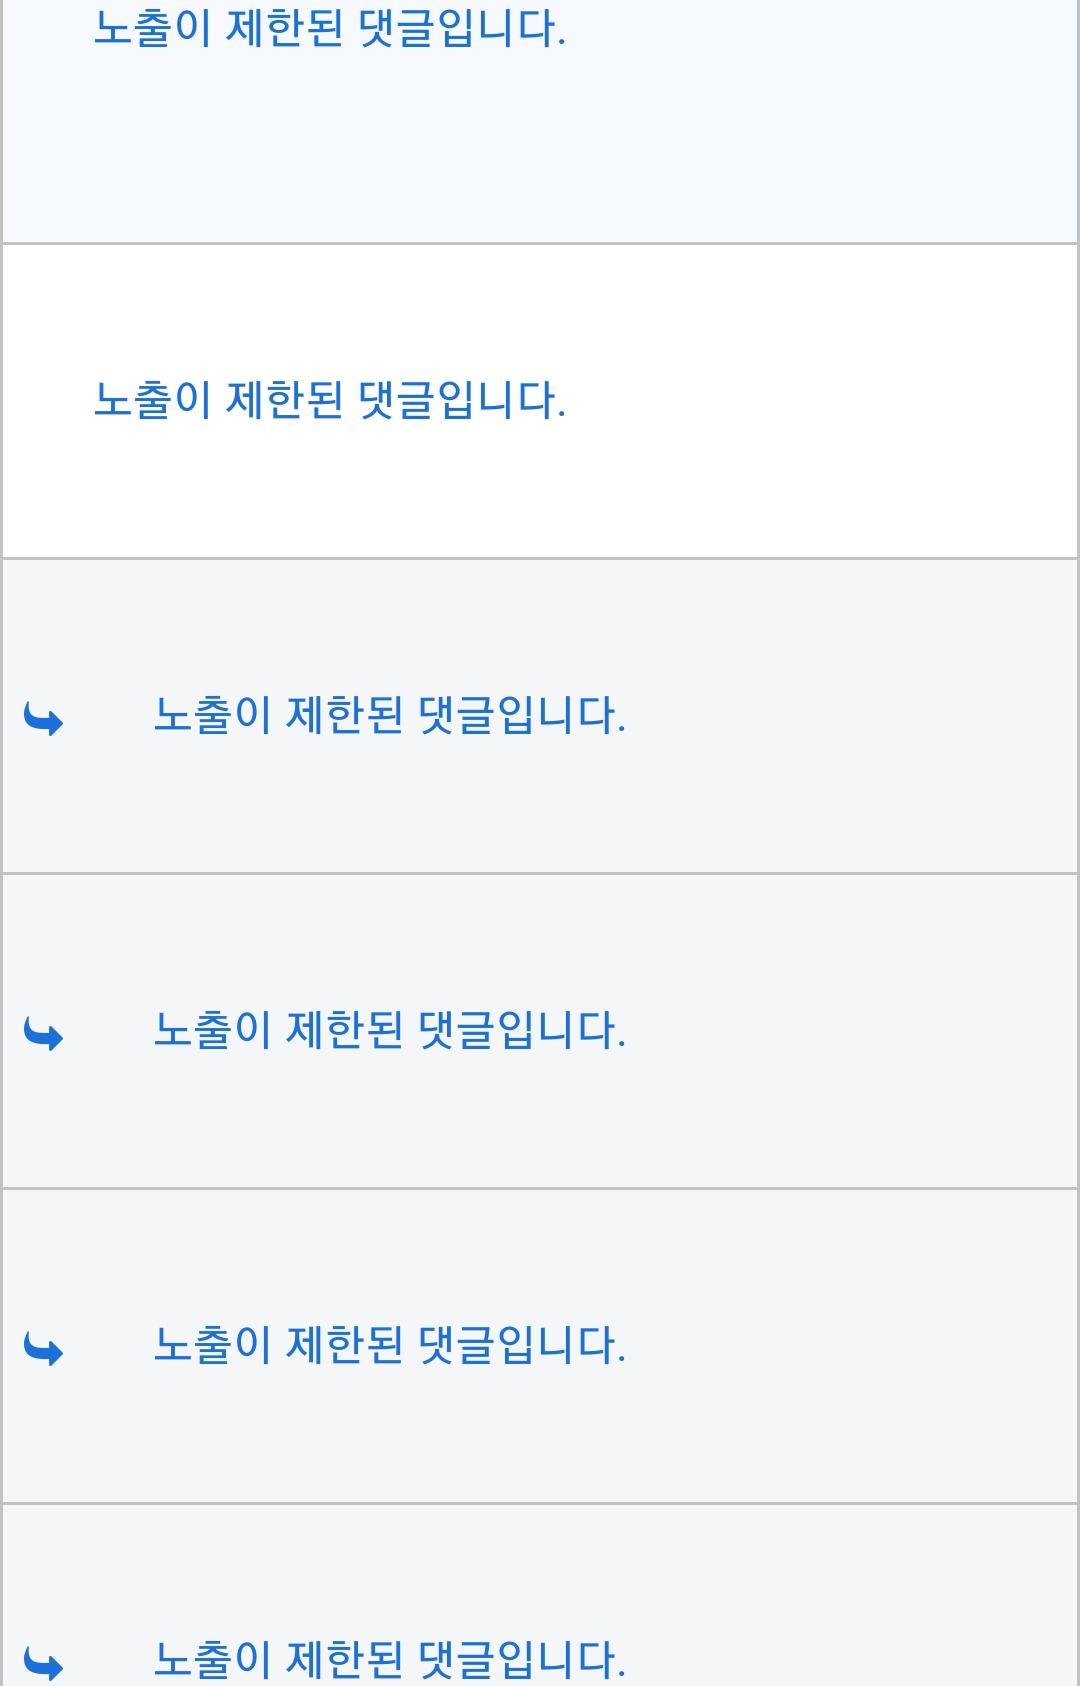The height and width of the screenshot is (1686, 1080).
Task: Click the second reply arrow icon
Action: click(x=44, y=1034)
